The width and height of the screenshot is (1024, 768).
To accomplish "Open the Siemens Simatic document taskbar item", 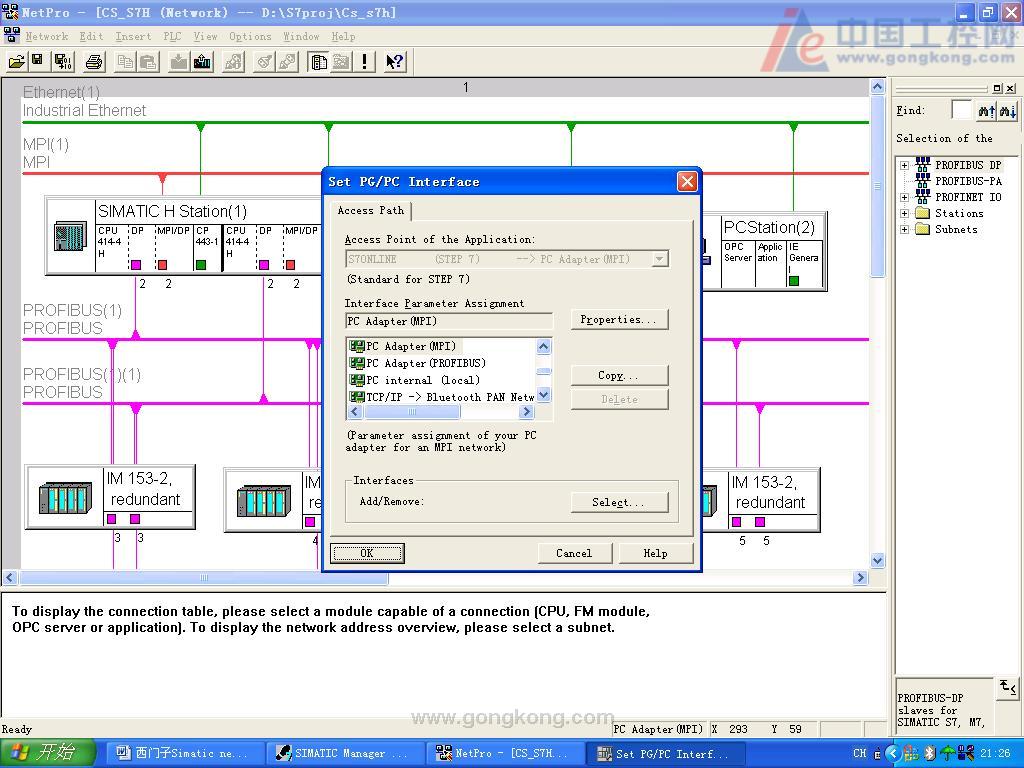I will 184,754.
